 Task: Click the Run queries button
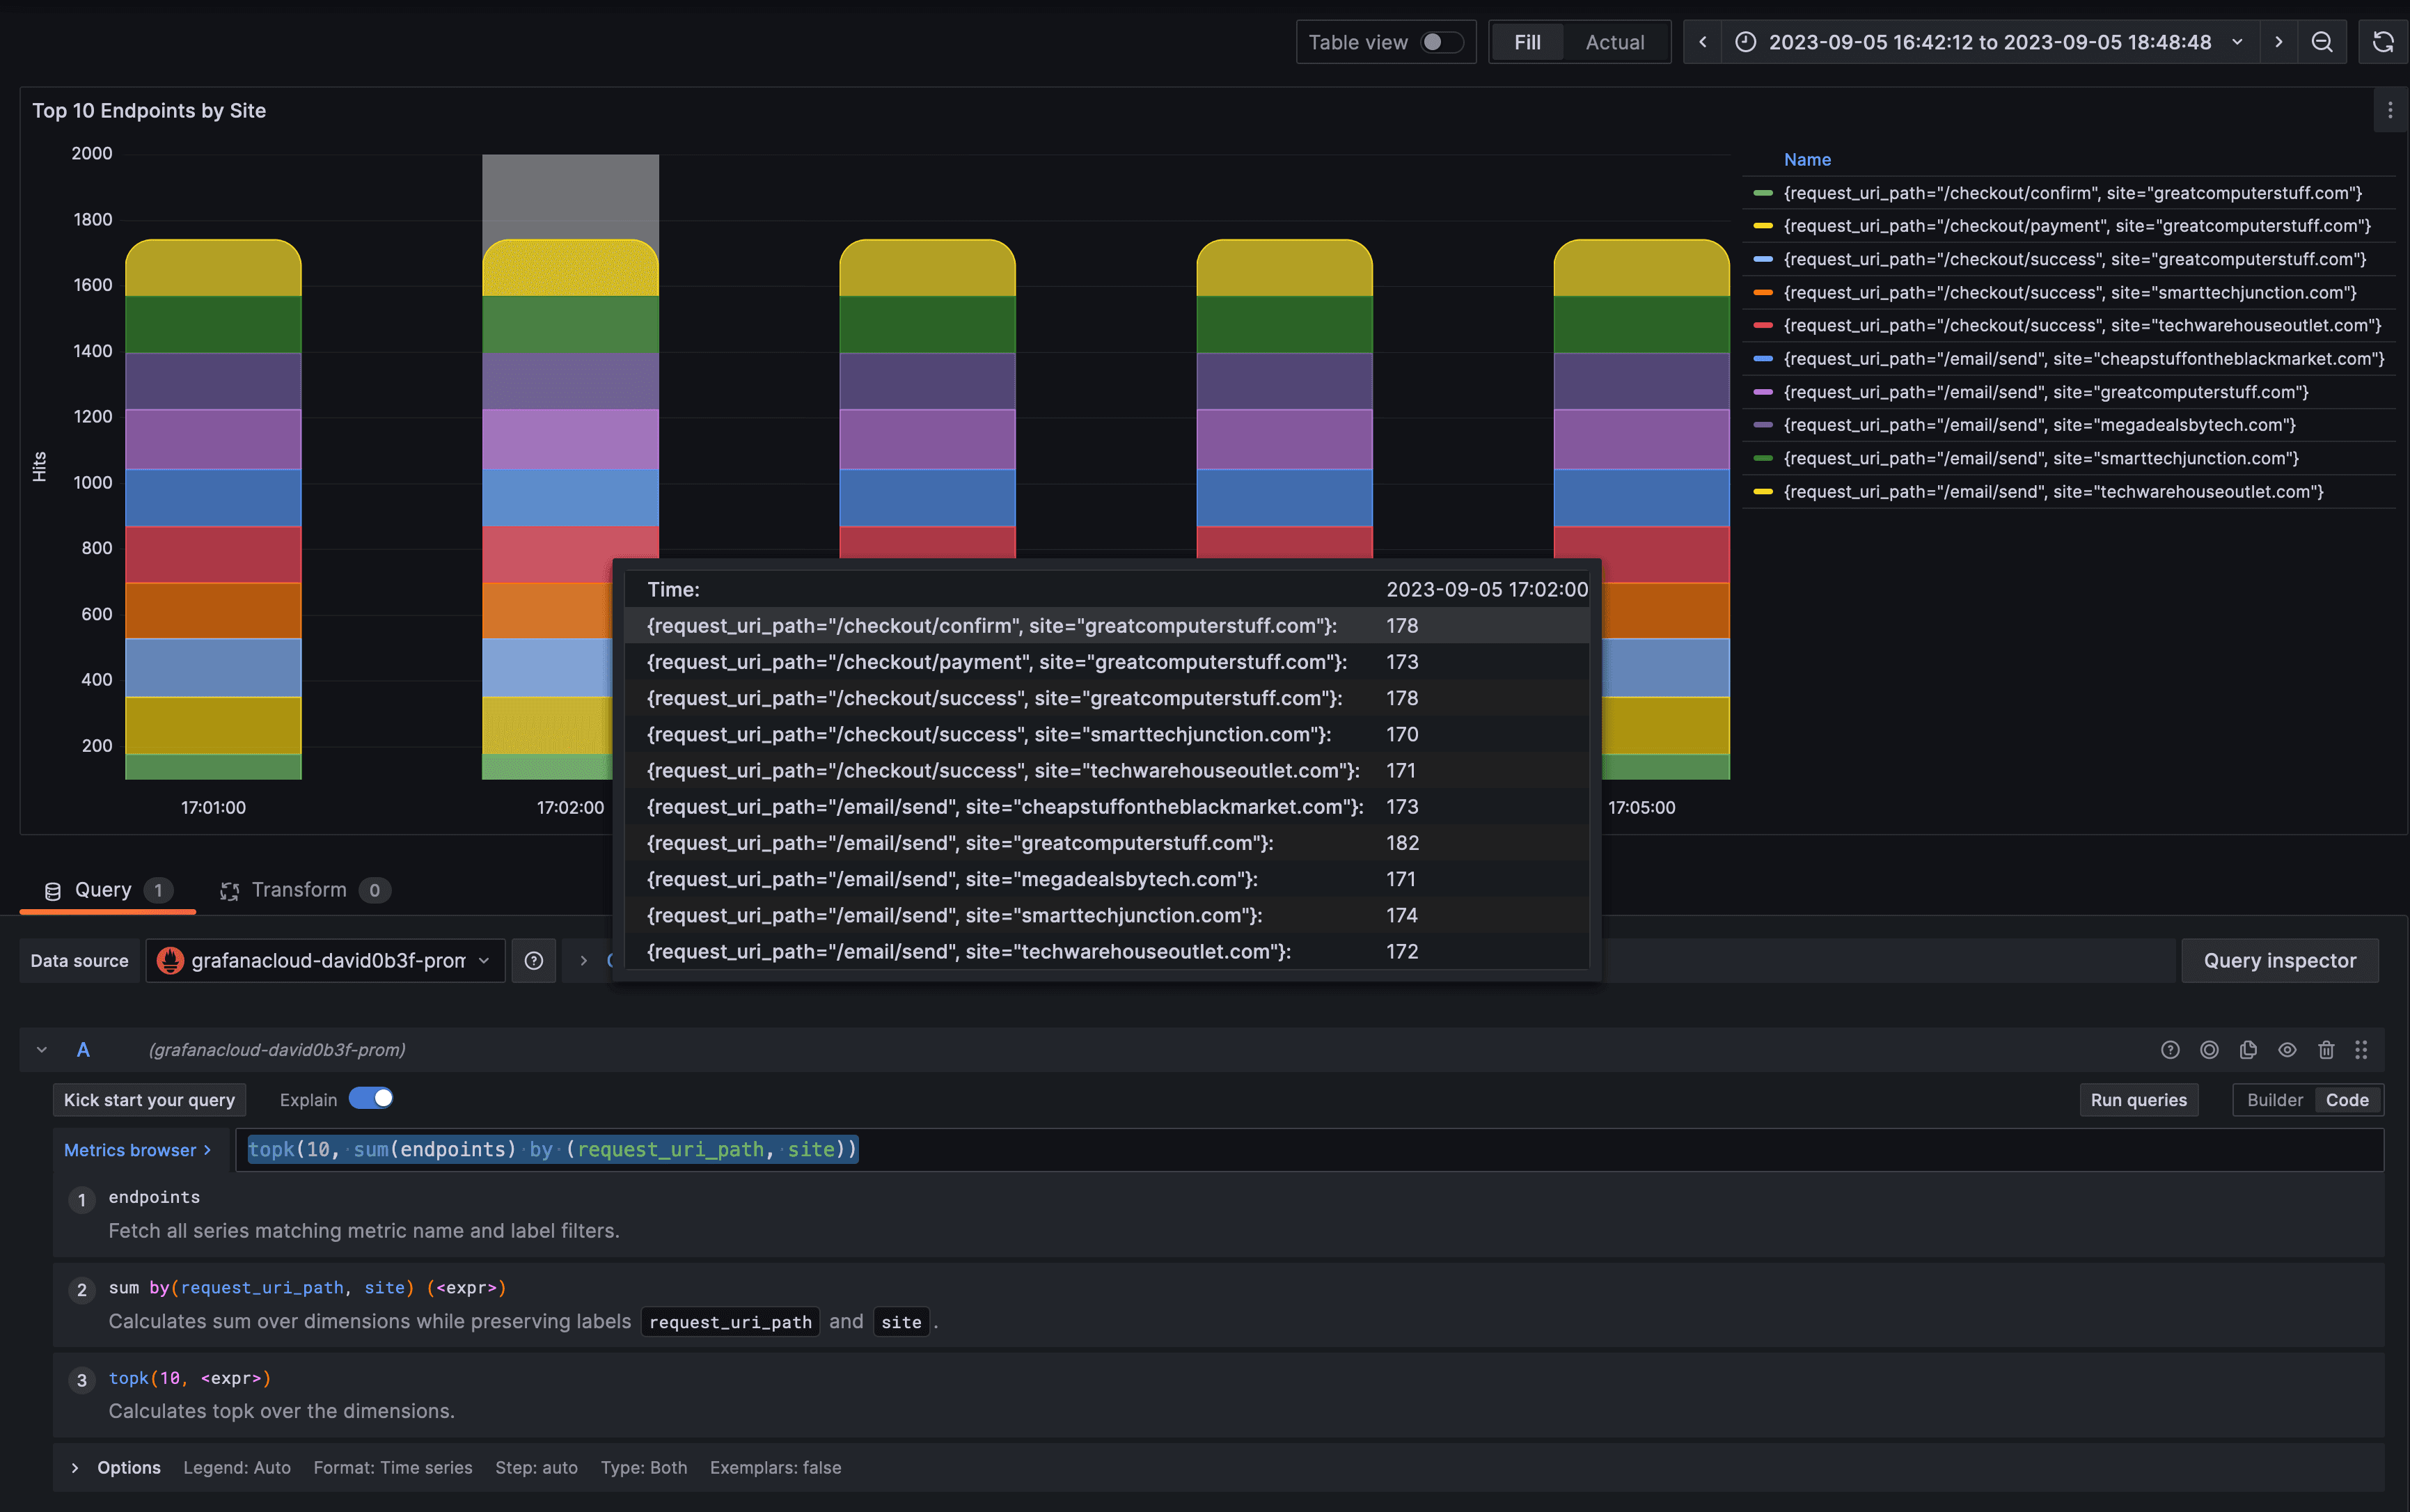click(2138, 1099)
